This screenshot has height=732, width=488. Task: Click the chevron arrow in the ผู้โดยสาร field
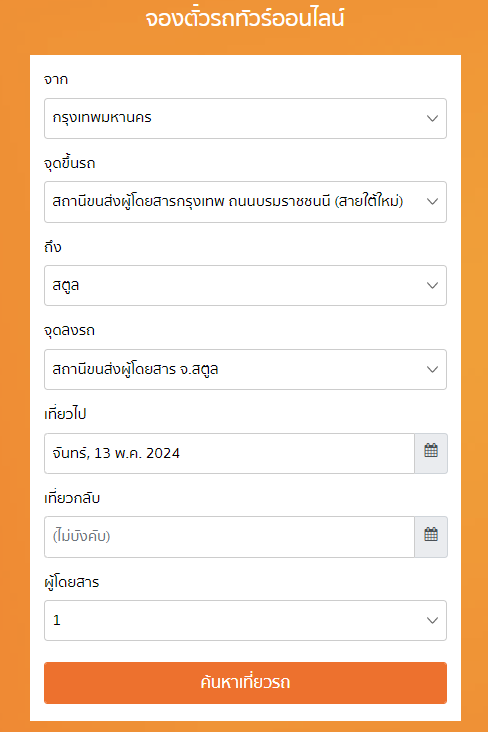432,620
